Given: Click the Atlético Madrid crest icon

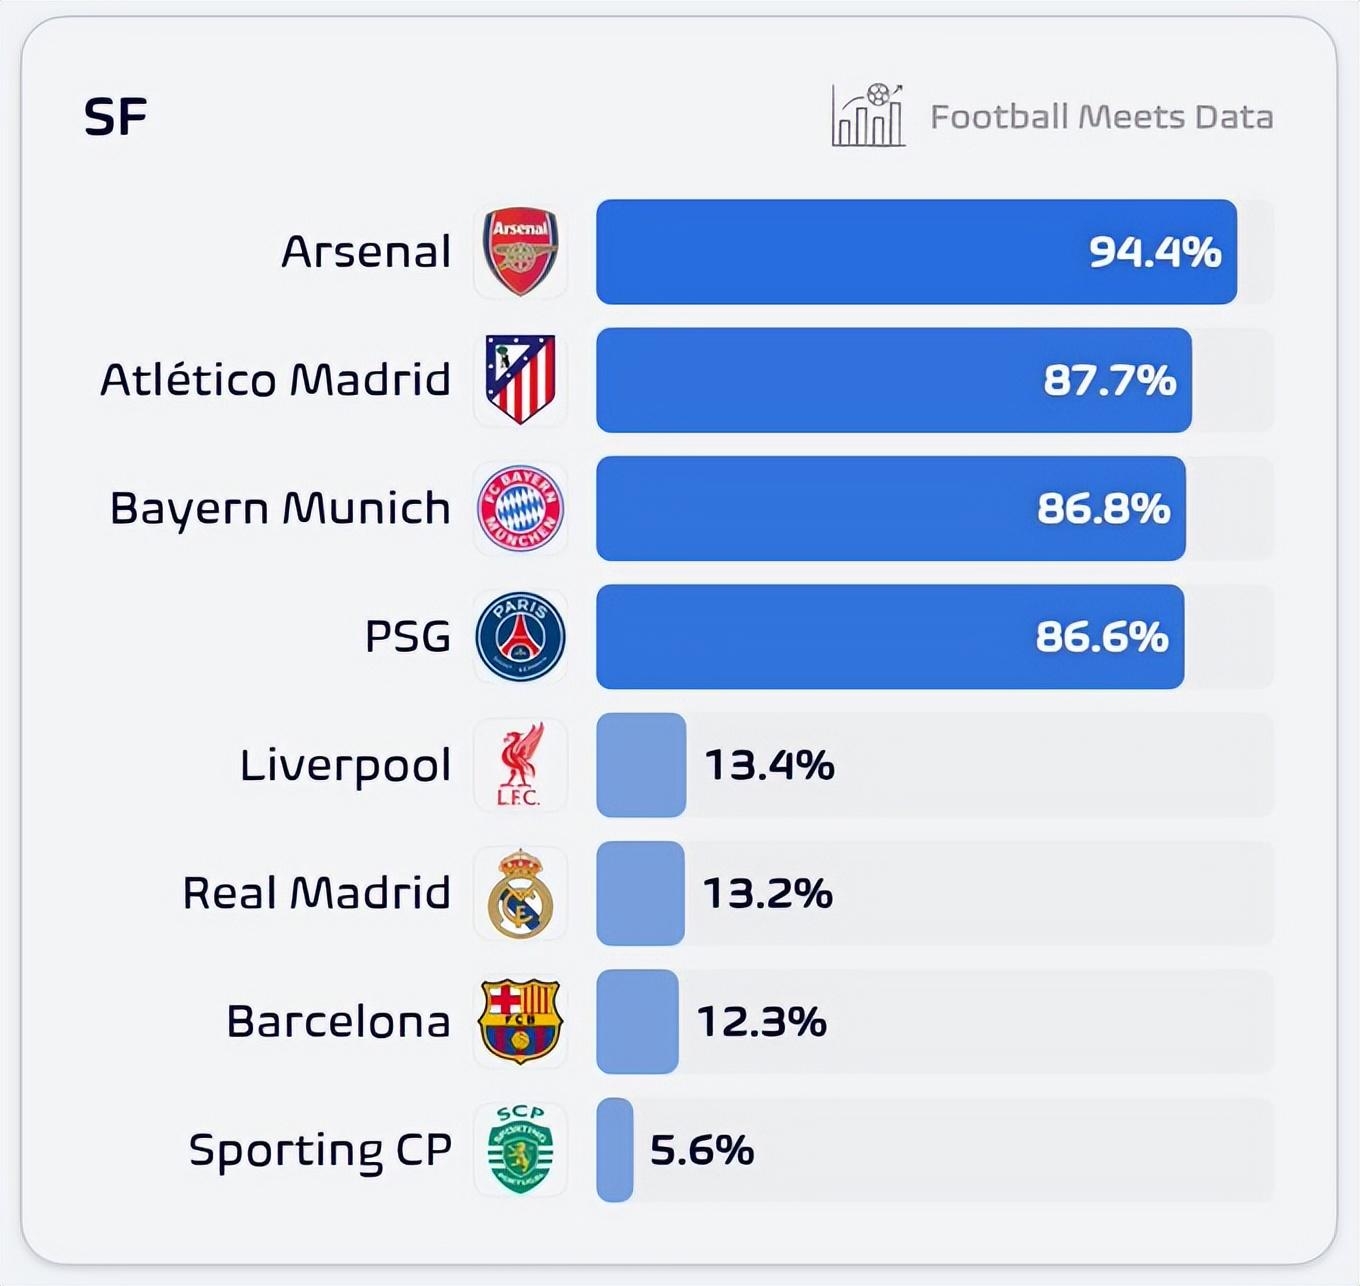Looking at the screenshot, I should coord(520,380).
